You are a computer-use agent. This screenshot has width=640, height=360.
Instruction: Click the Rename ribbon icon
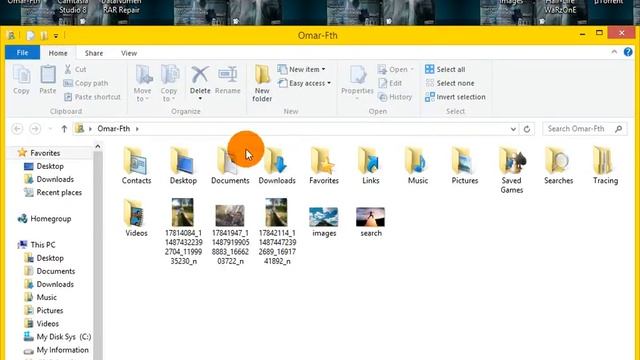227,80
